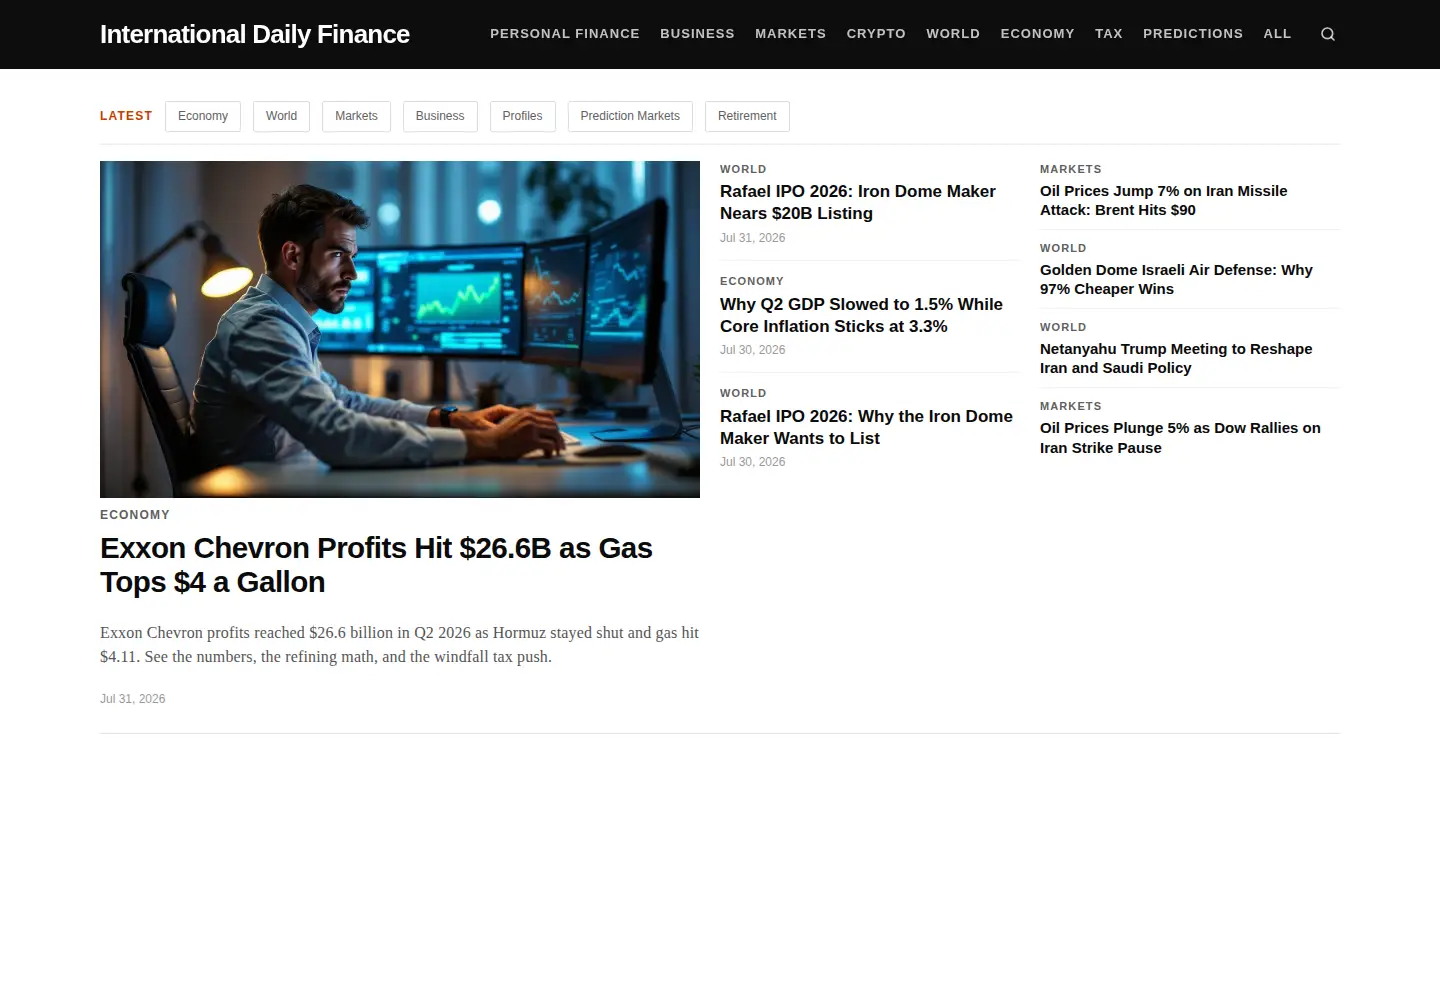Click MARKETS label above Oil Prices Plunge headline
The height and width of the screenshot is (1000, 1440).
[1071, 406]
